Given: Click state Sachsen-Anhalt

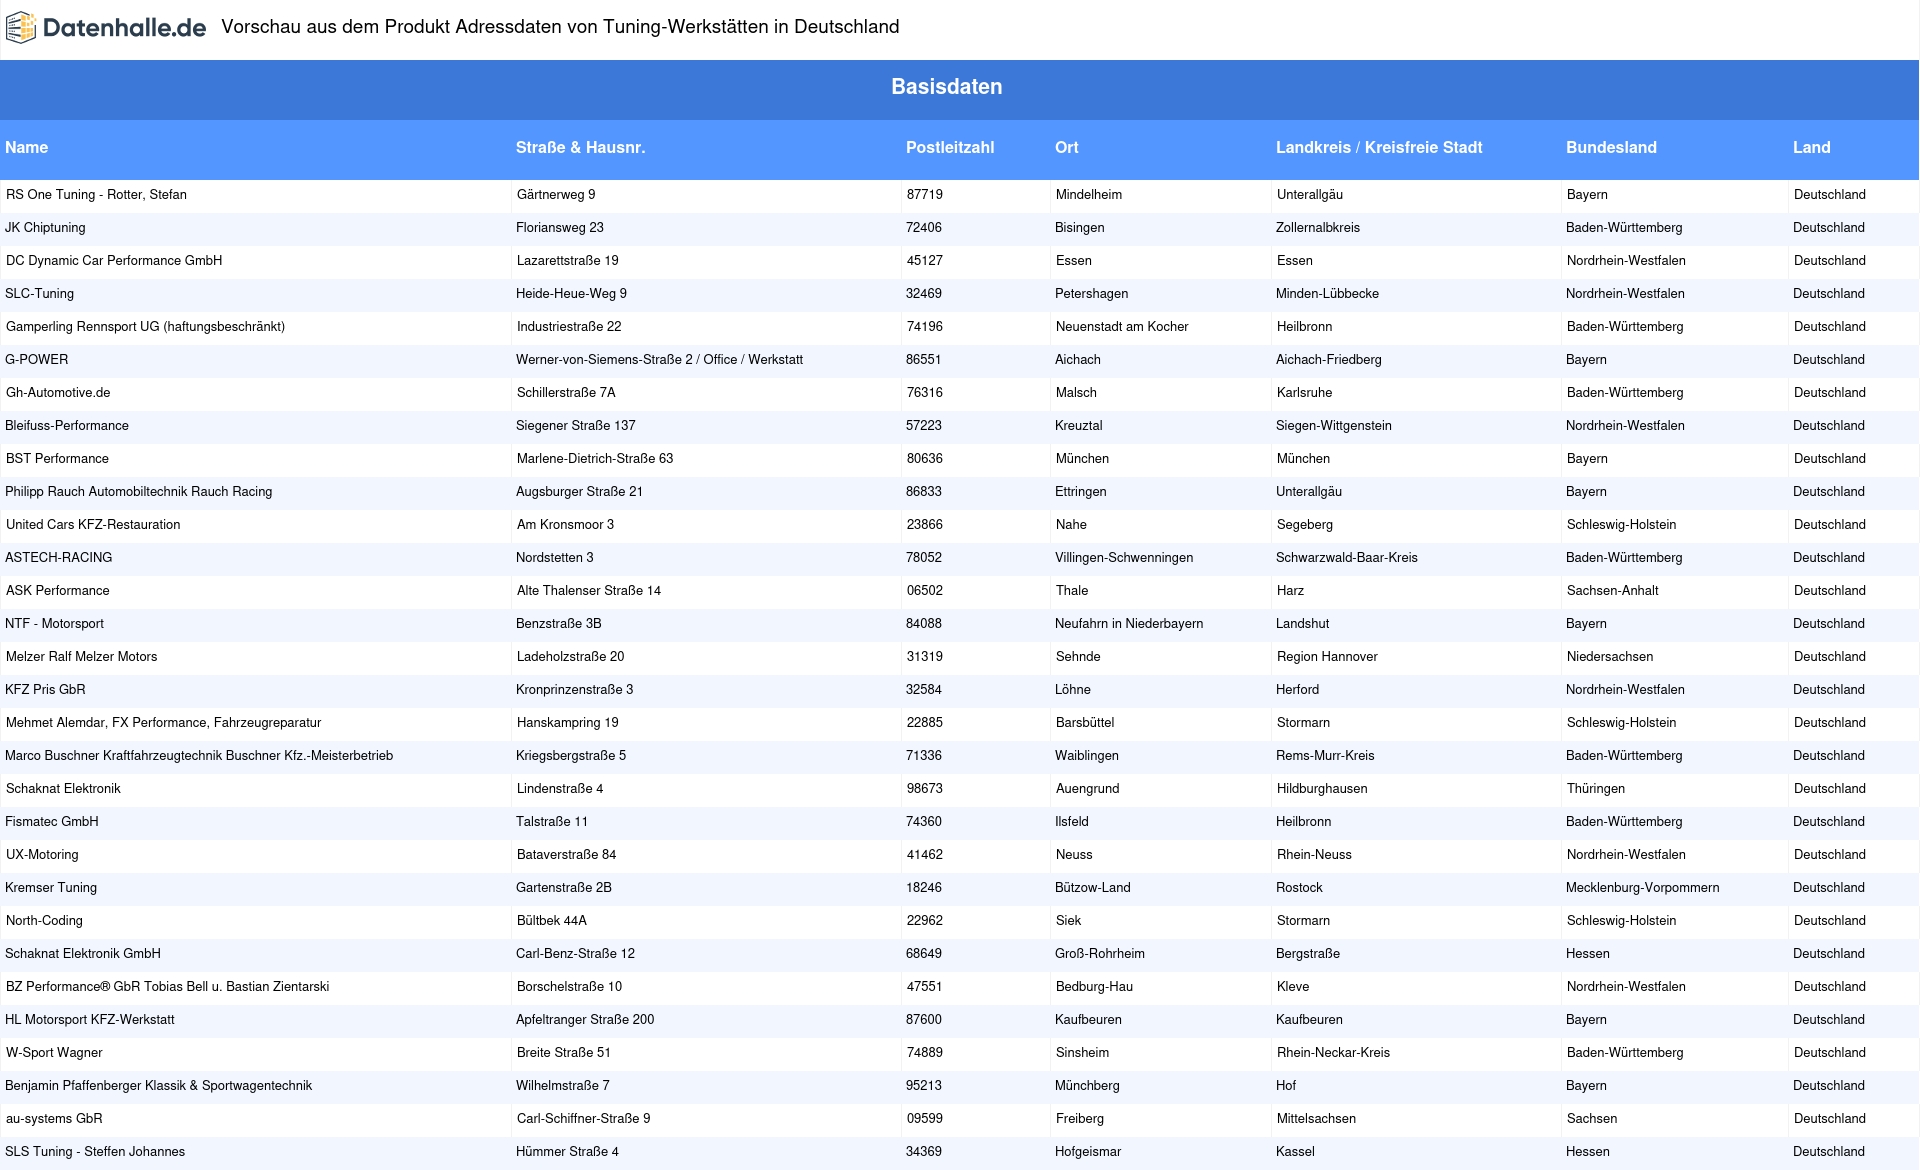Looking at the screenshot, I should [1613, 591].
